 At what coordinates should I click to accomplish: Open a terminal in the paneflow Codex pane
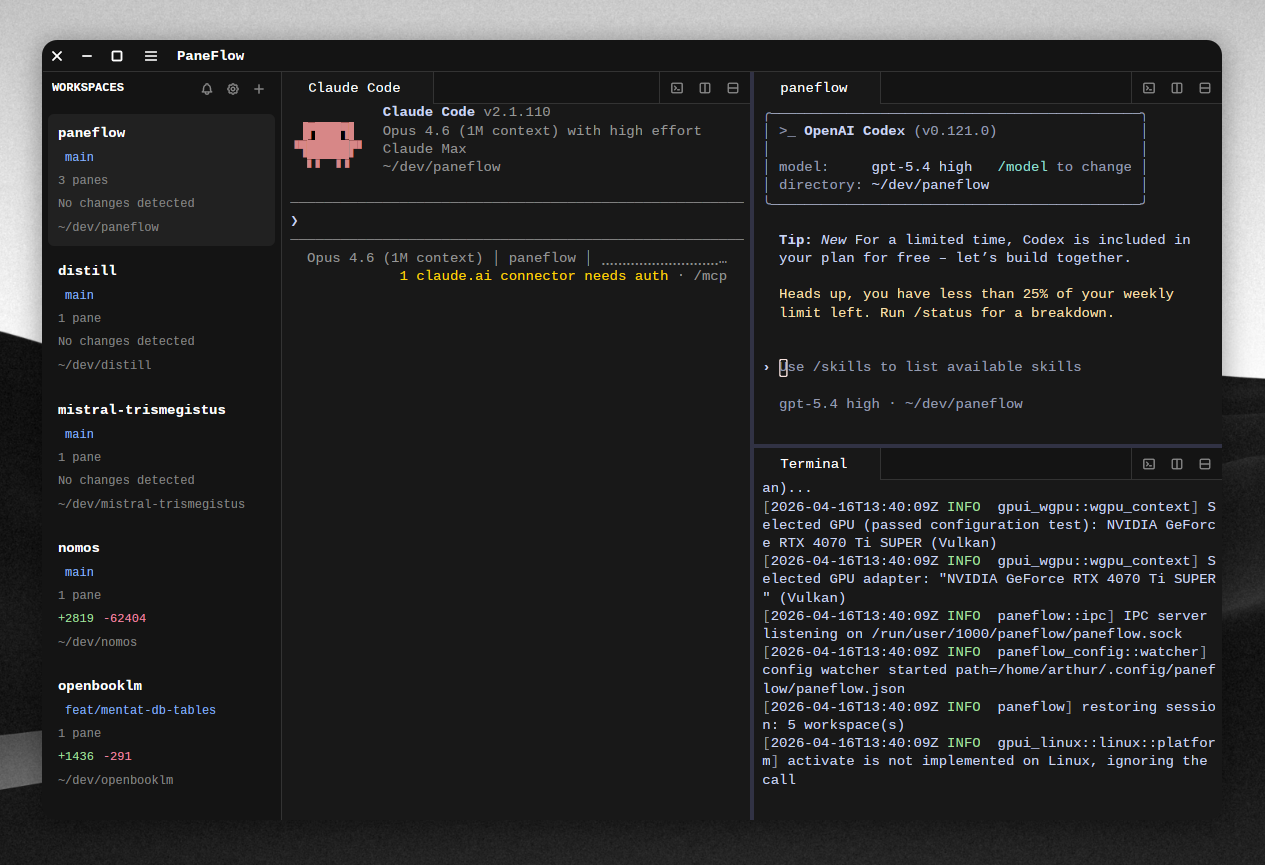[x=1148, y=87]
